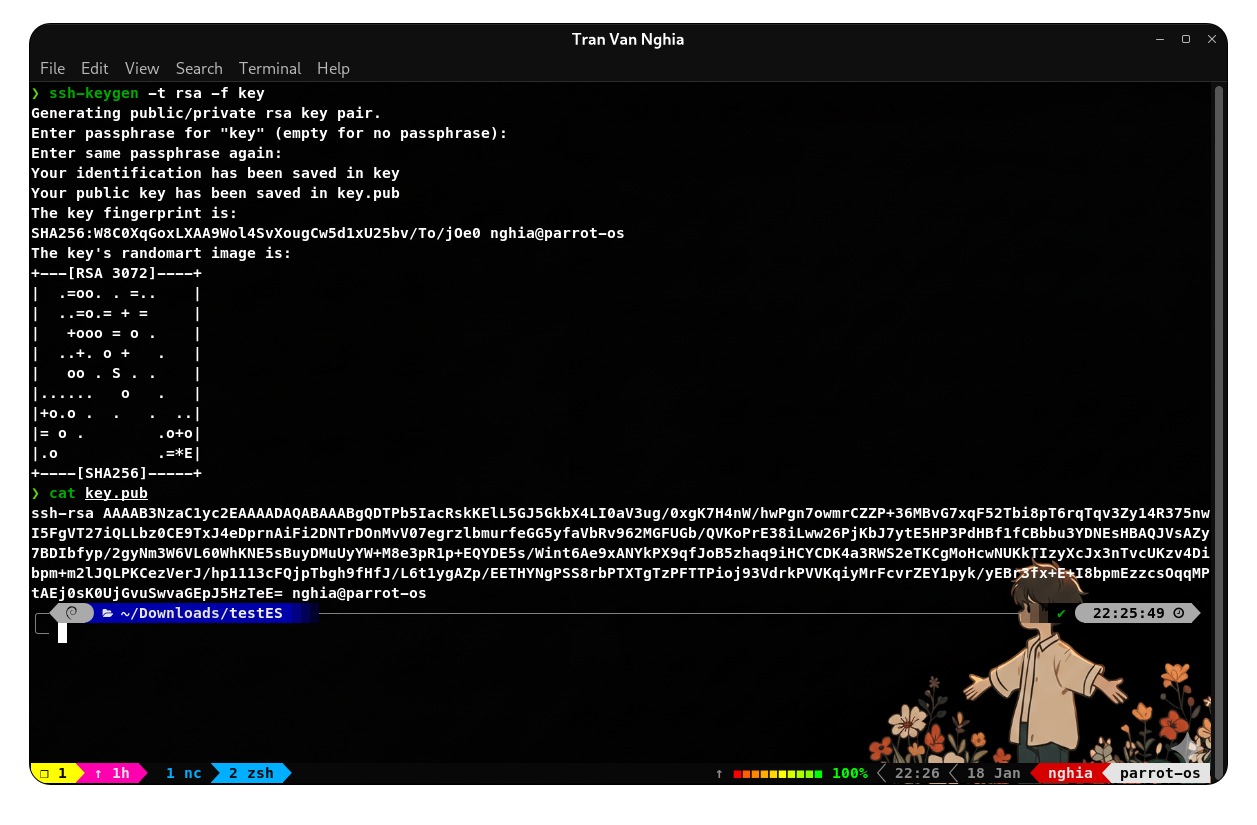Viewport: 1257px width, 825px height.
Task: Click the underlined key.pub filename
Action: (x=116, y=493)
